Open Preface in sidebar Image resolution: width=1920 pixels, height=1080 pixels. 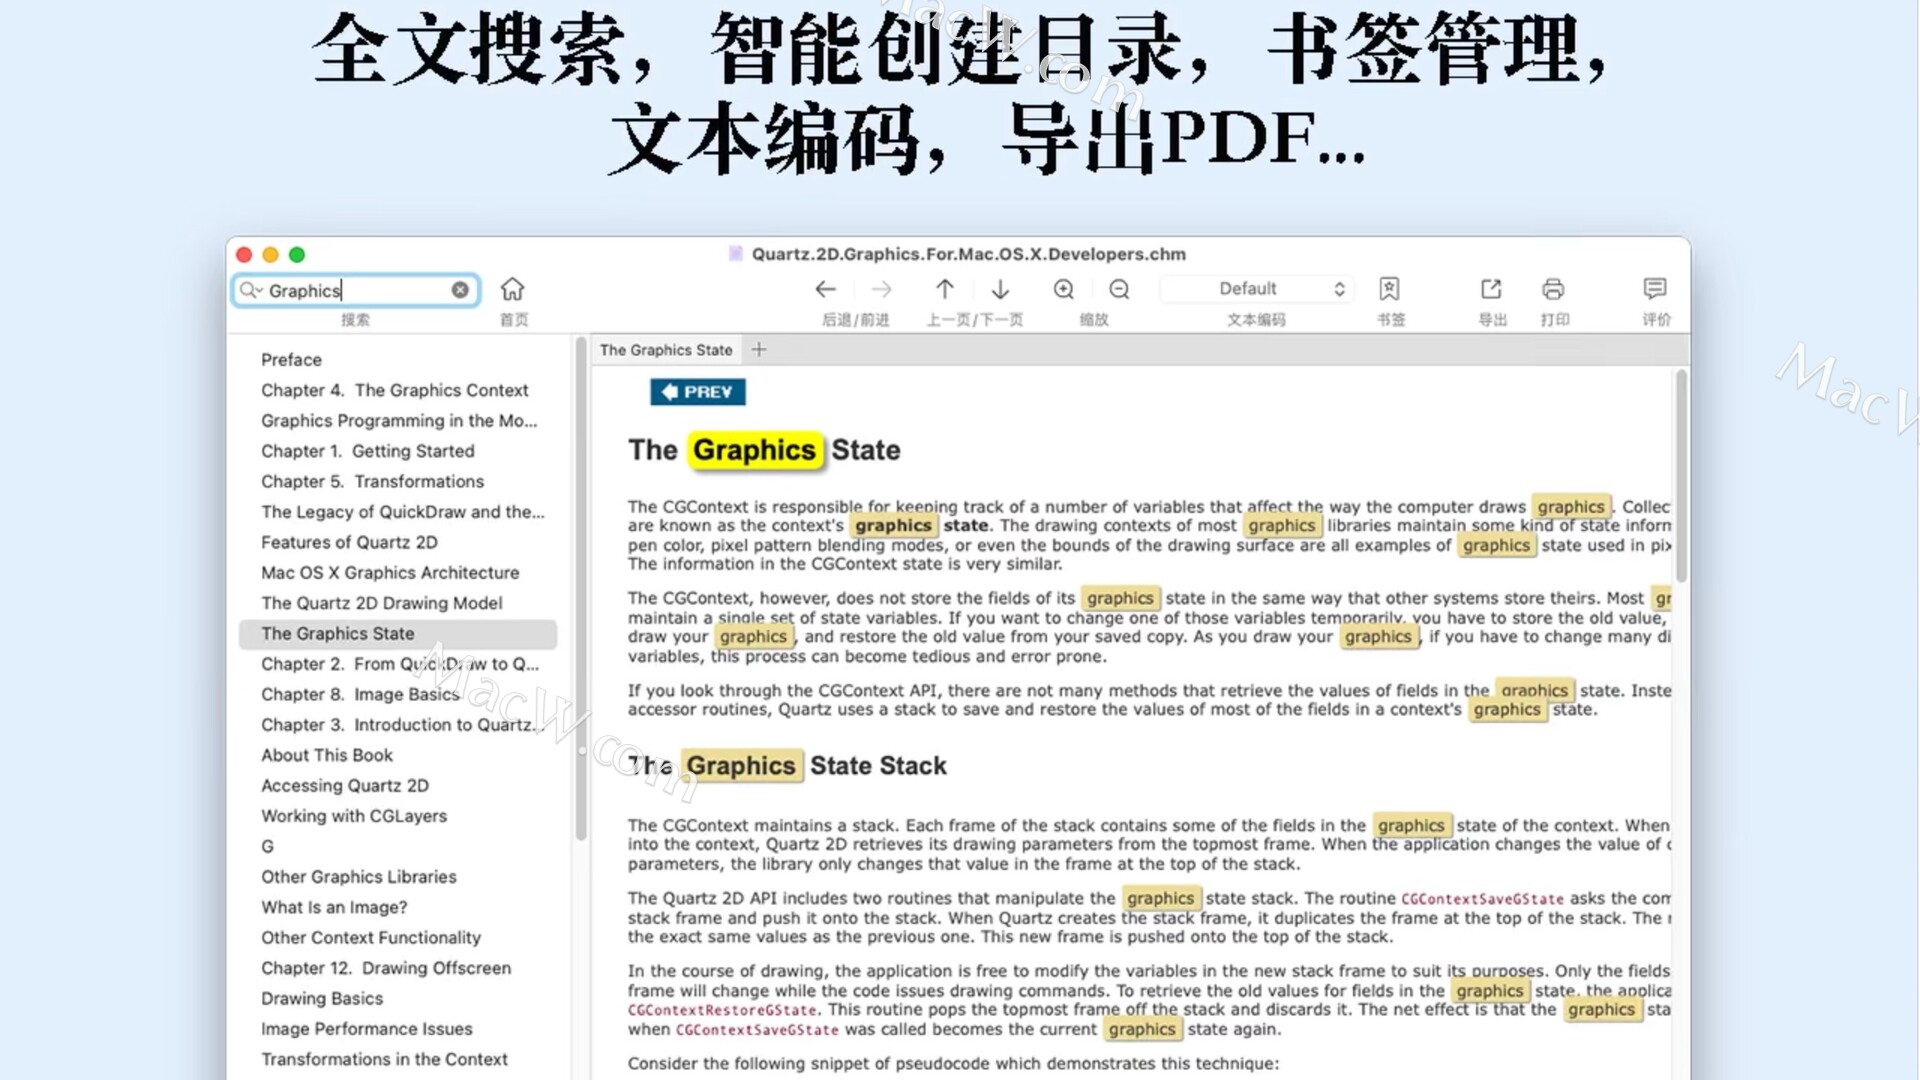click(x=291, y=360)
